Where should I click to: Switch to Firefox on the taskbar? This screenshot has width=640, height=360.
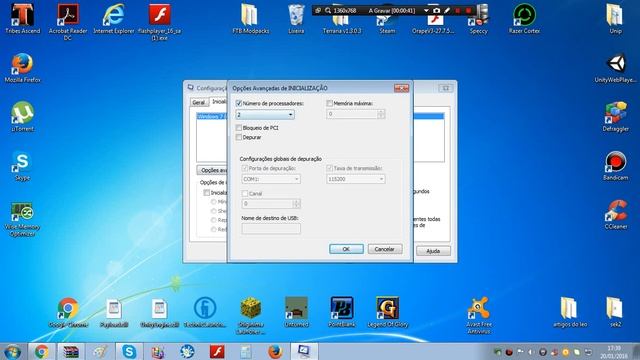pos(275,351)
